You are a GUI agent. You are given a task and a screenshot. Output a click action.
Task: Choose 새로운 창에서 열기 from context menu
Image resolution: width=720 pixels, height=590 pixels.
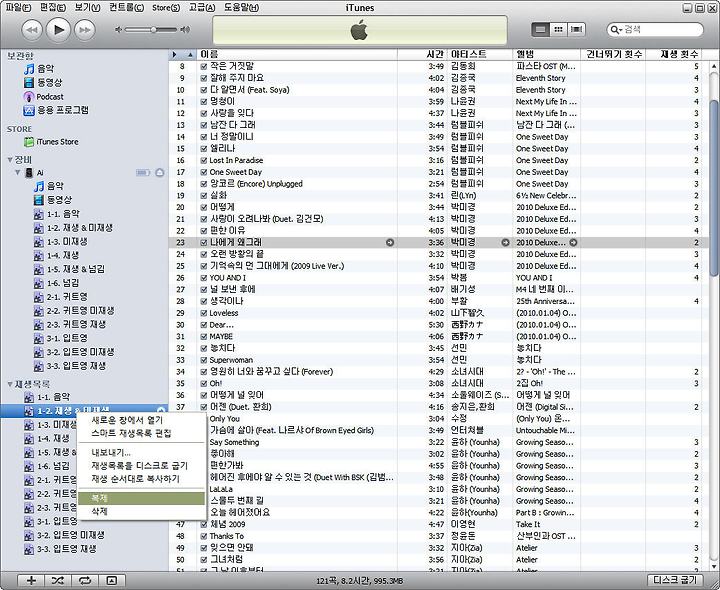[128, 420]
